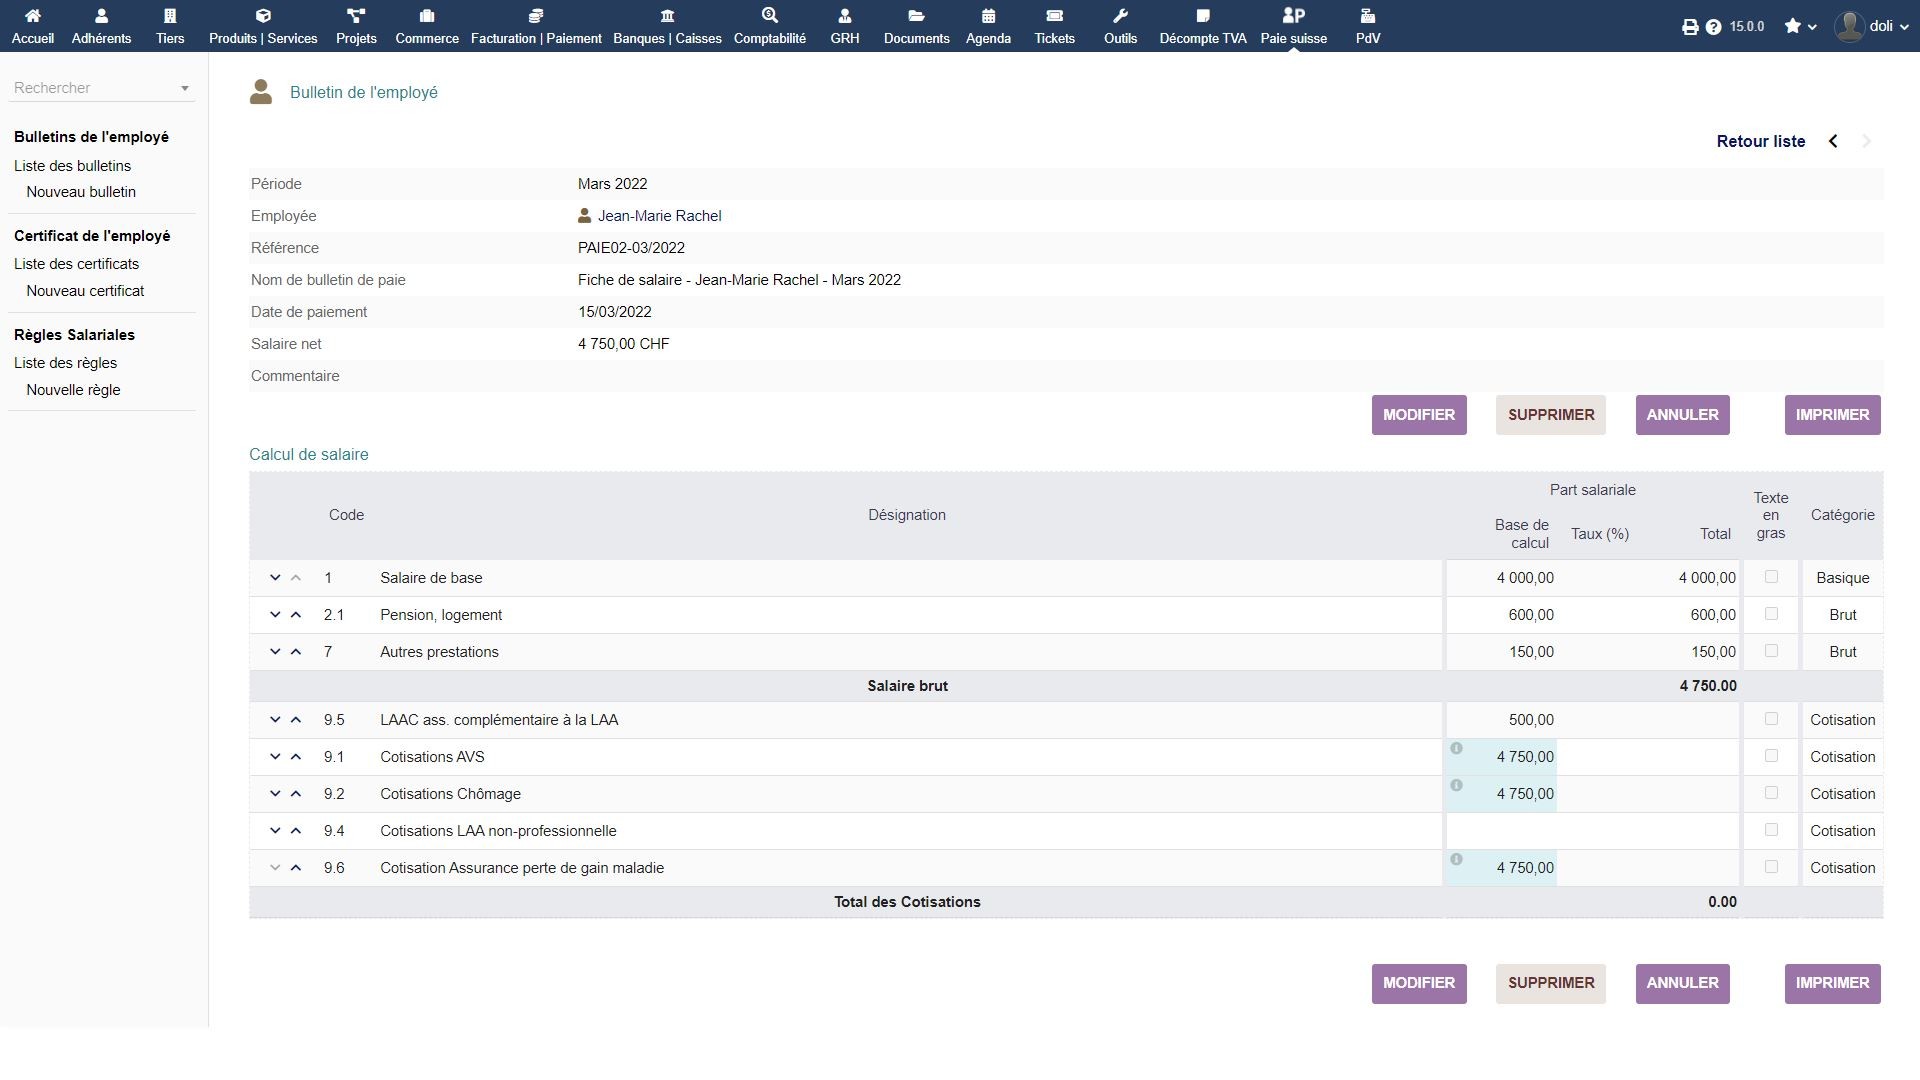Go to previous bulletin with left arrow
The height and width of the screenshot is (1080, 1920).
pos(1833,141)
